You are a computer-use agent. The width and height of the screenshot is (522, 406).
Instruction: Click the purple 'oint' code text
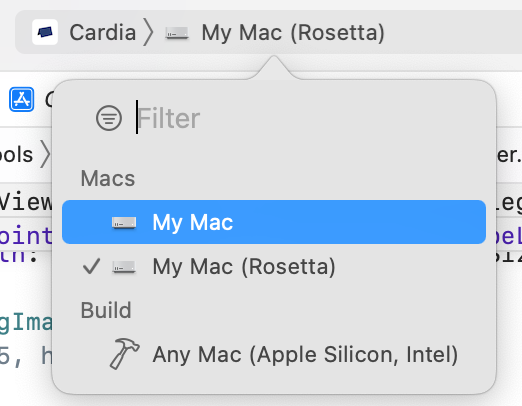(26, 235)
